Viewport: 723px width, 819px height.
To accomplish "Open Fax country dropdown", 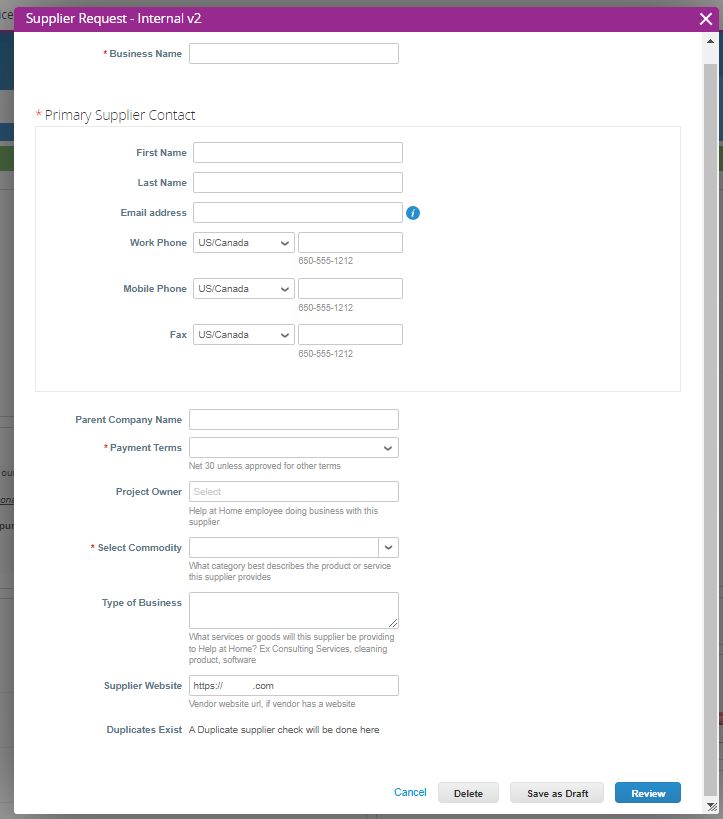I will pyautogui.click(x=243, y=334).
